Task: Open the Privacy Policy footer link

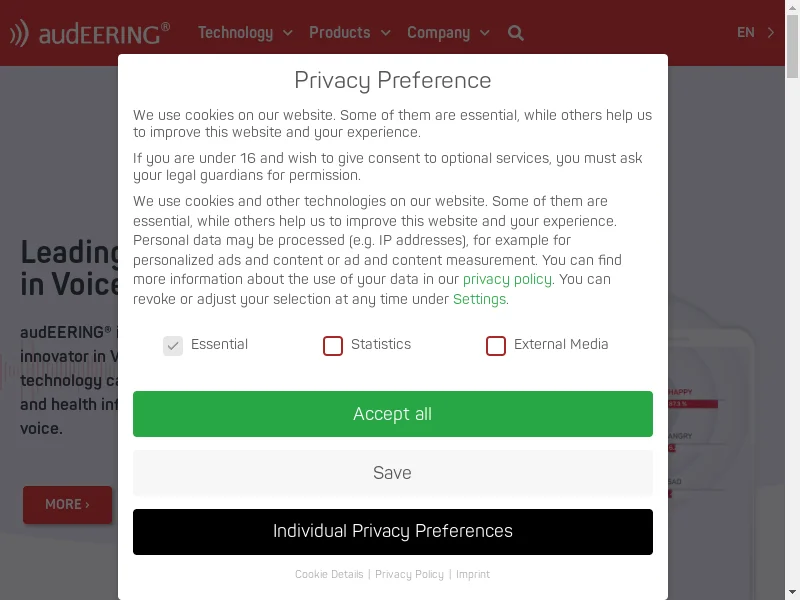Action: tap(409, 574)
